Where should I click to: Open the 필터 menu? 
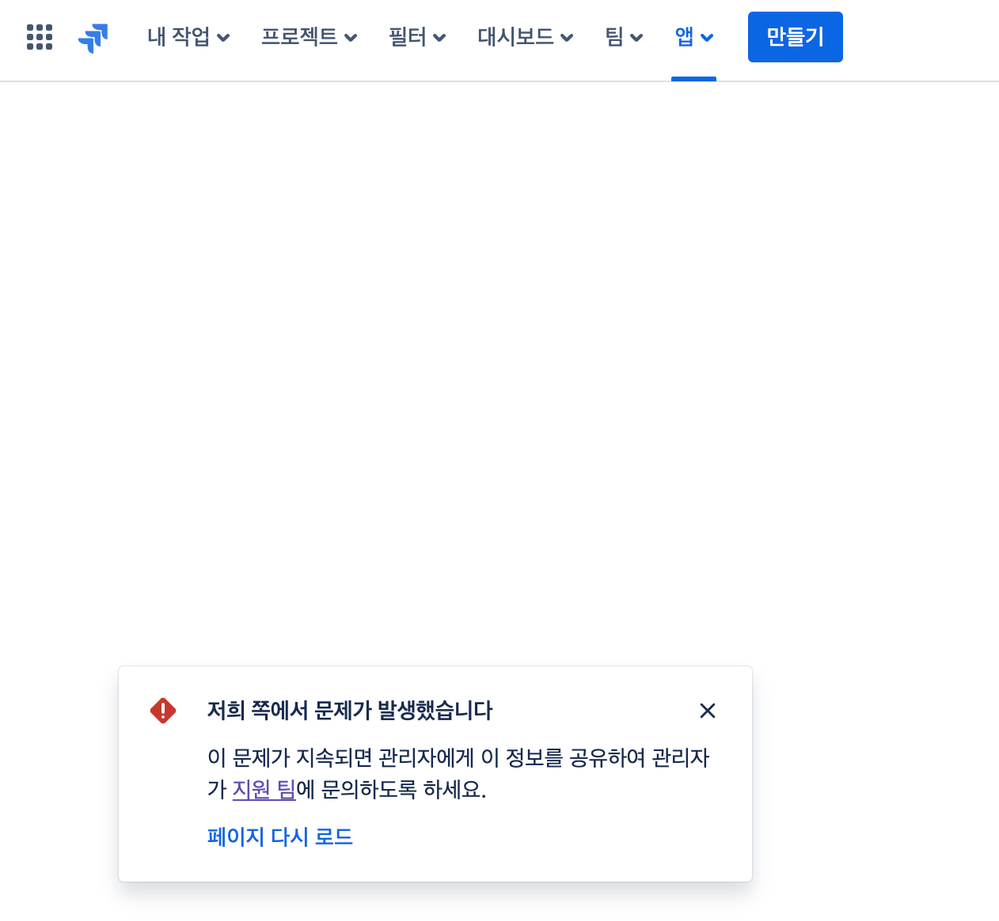(x=409, y=36)
